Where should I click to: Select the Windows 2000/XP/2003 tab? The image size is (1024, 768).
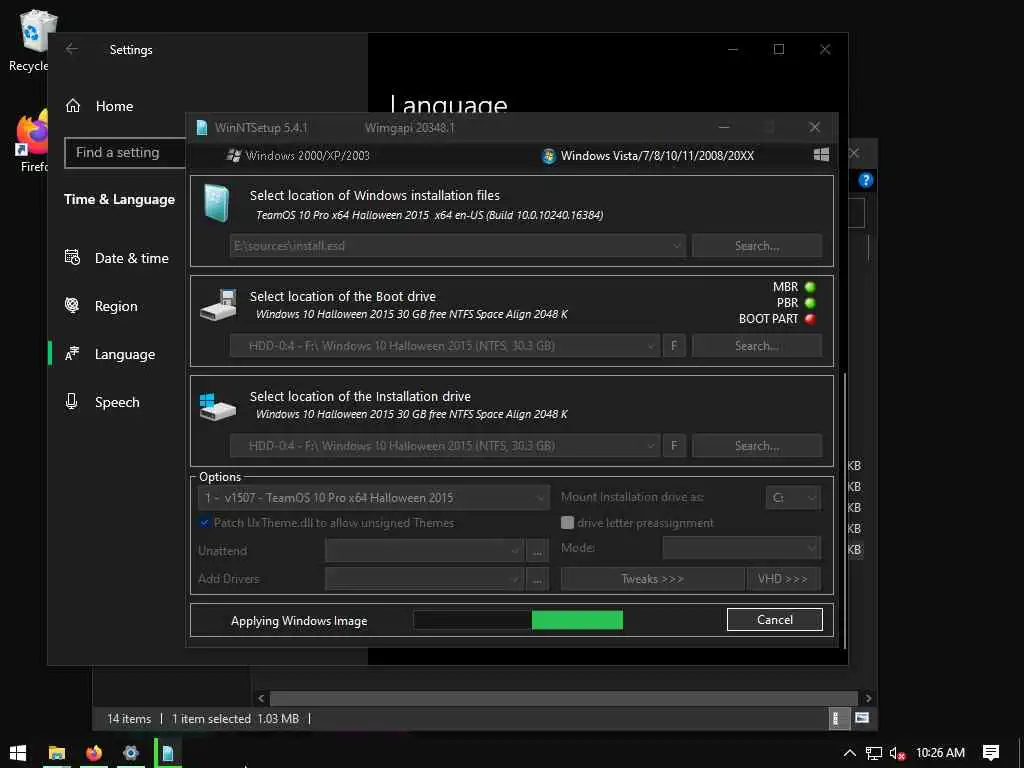pos(298,155)
